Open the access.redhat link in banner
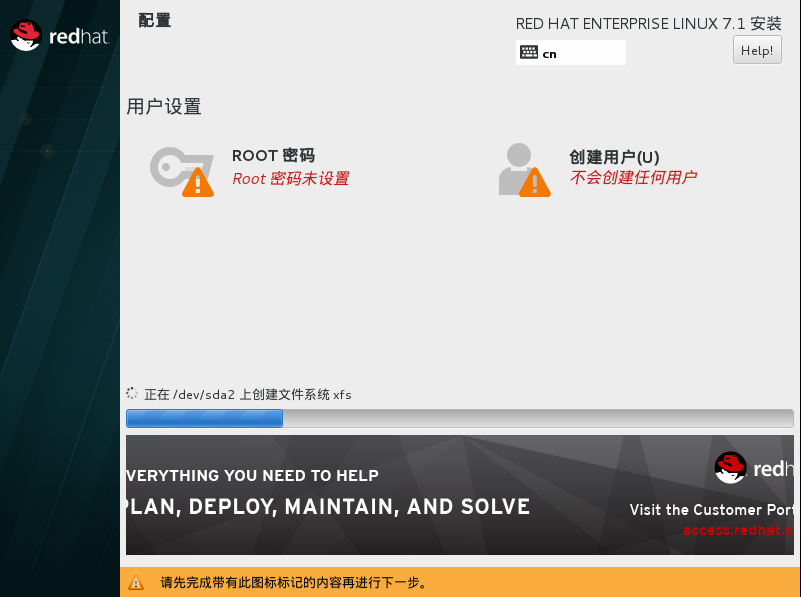Viewport: 801px width, 597px height. tap(738, 530)
